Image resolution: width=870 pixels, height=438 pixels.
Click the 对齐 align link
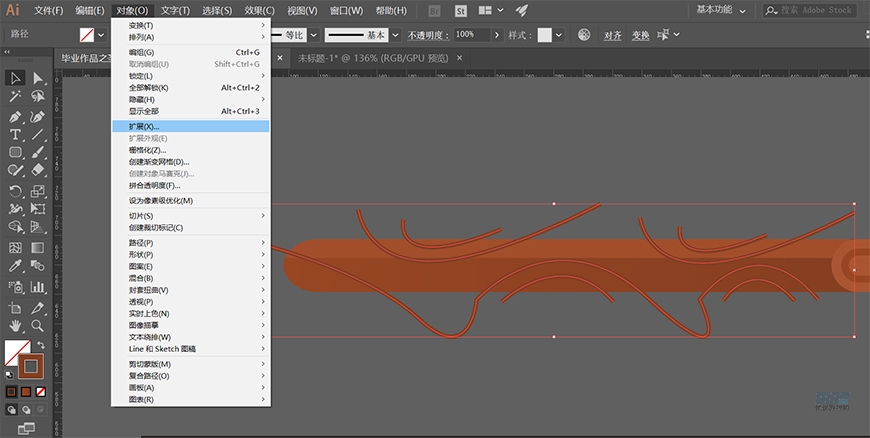point(613,35)
